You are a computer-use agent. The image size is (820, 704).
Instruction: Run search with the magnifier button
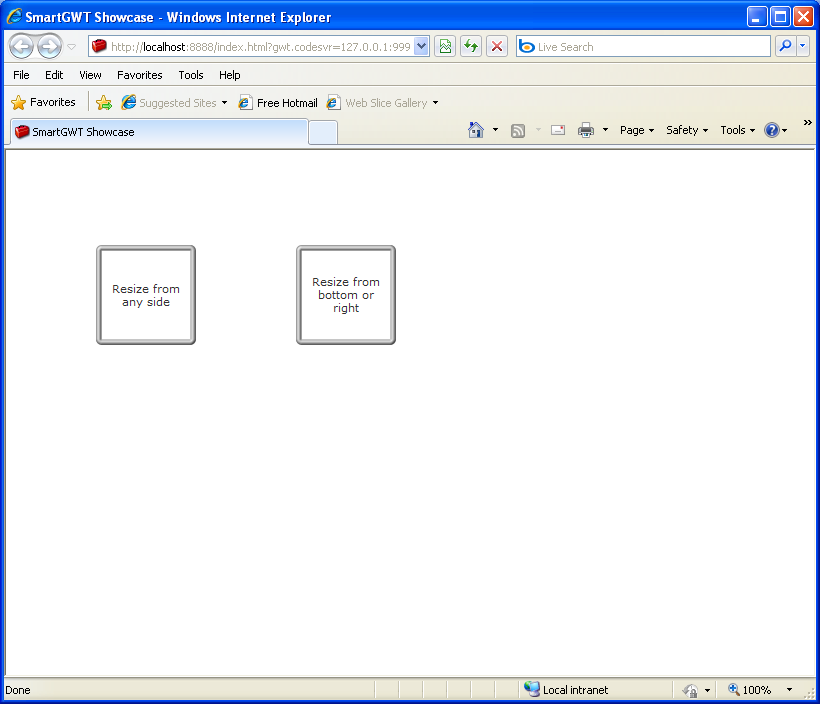click(x=785, y=47)
